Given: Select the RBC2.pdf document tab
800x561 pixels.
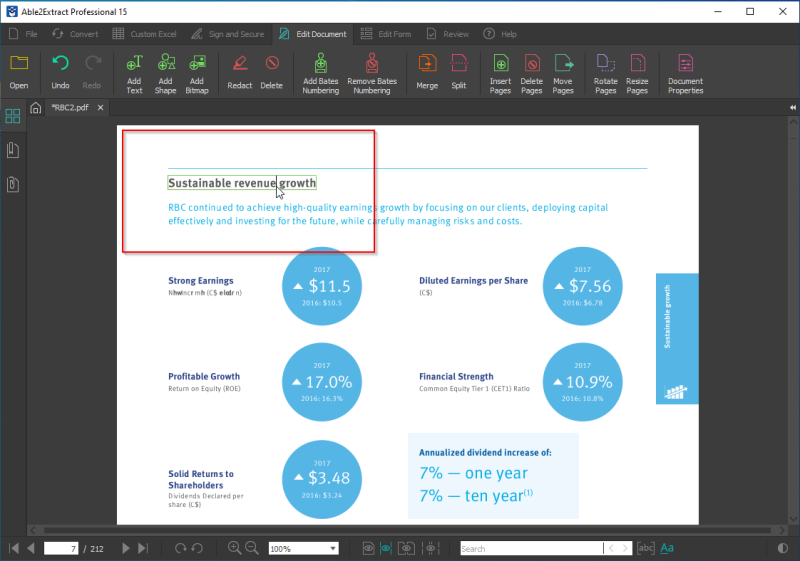Looking at the screenshot, I should click(70, 108).
